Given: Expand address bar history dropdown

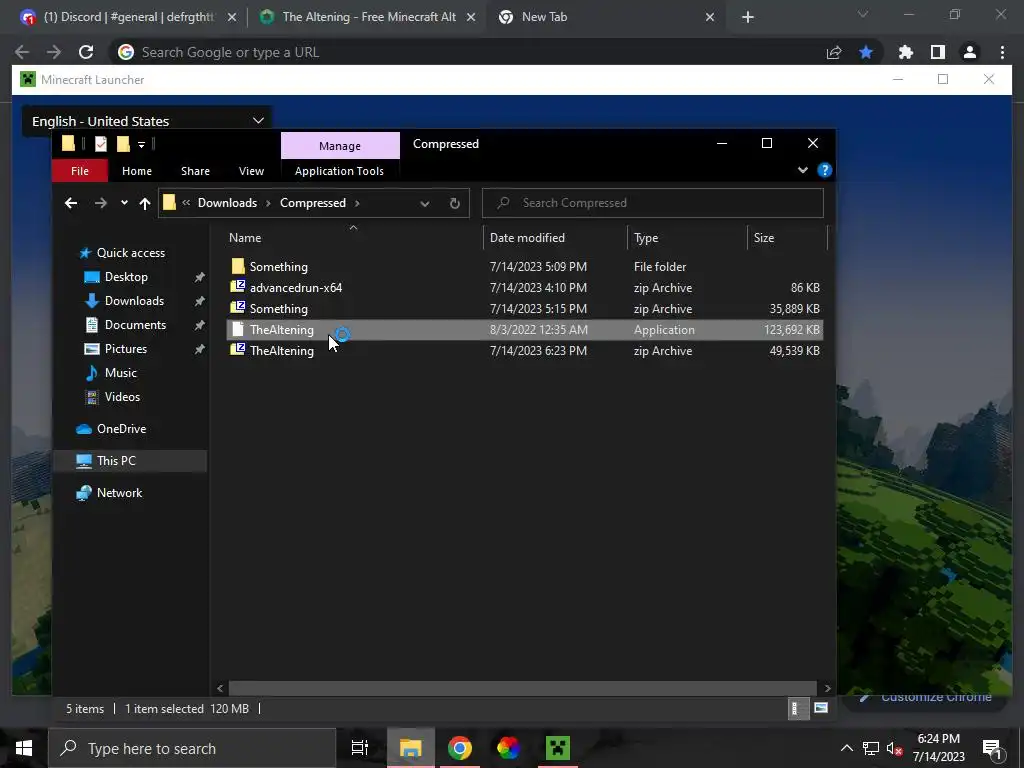Looking at the screenshot, I should pos(424,204).
